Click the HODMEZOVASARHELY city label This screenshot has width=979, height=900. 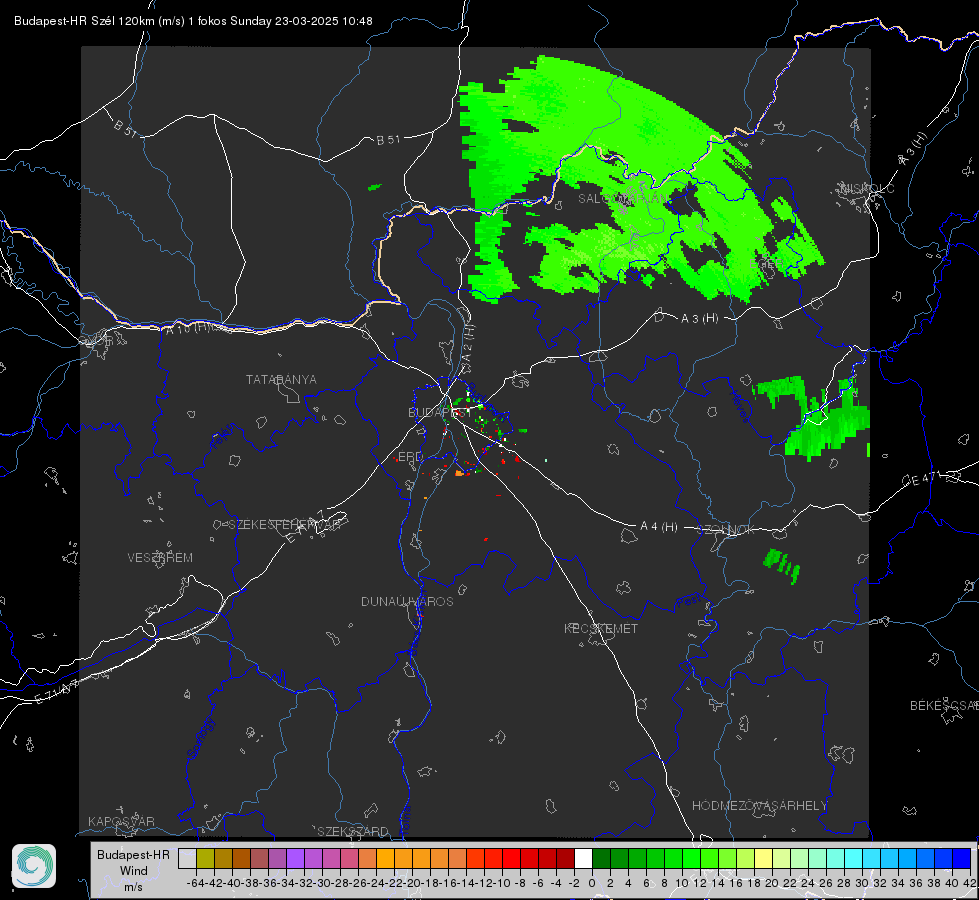tap(759, 806)
